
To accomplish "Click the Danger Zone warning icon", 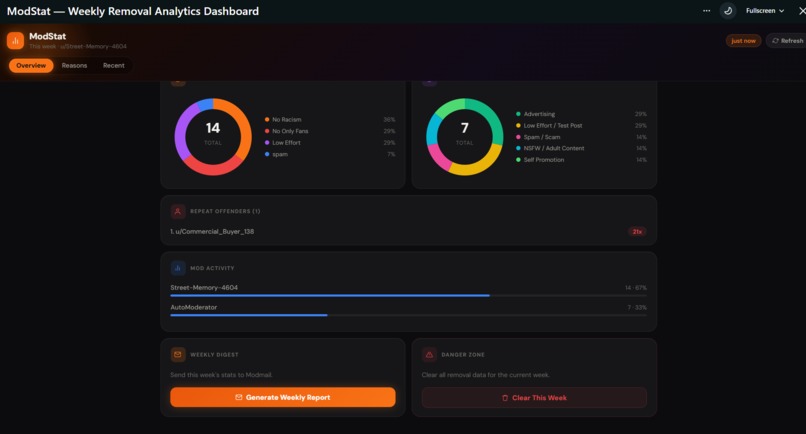I will [429, 354].
